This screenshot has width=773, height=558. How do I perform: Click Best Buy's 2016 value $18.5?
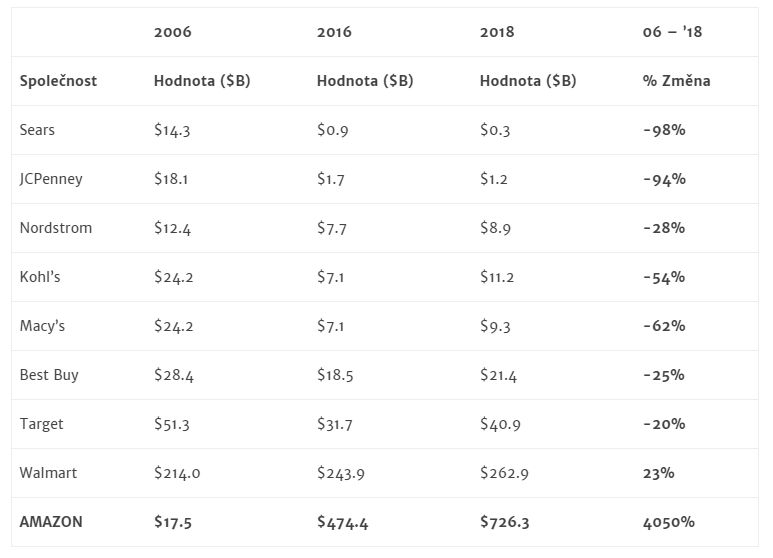pos(337,375)
